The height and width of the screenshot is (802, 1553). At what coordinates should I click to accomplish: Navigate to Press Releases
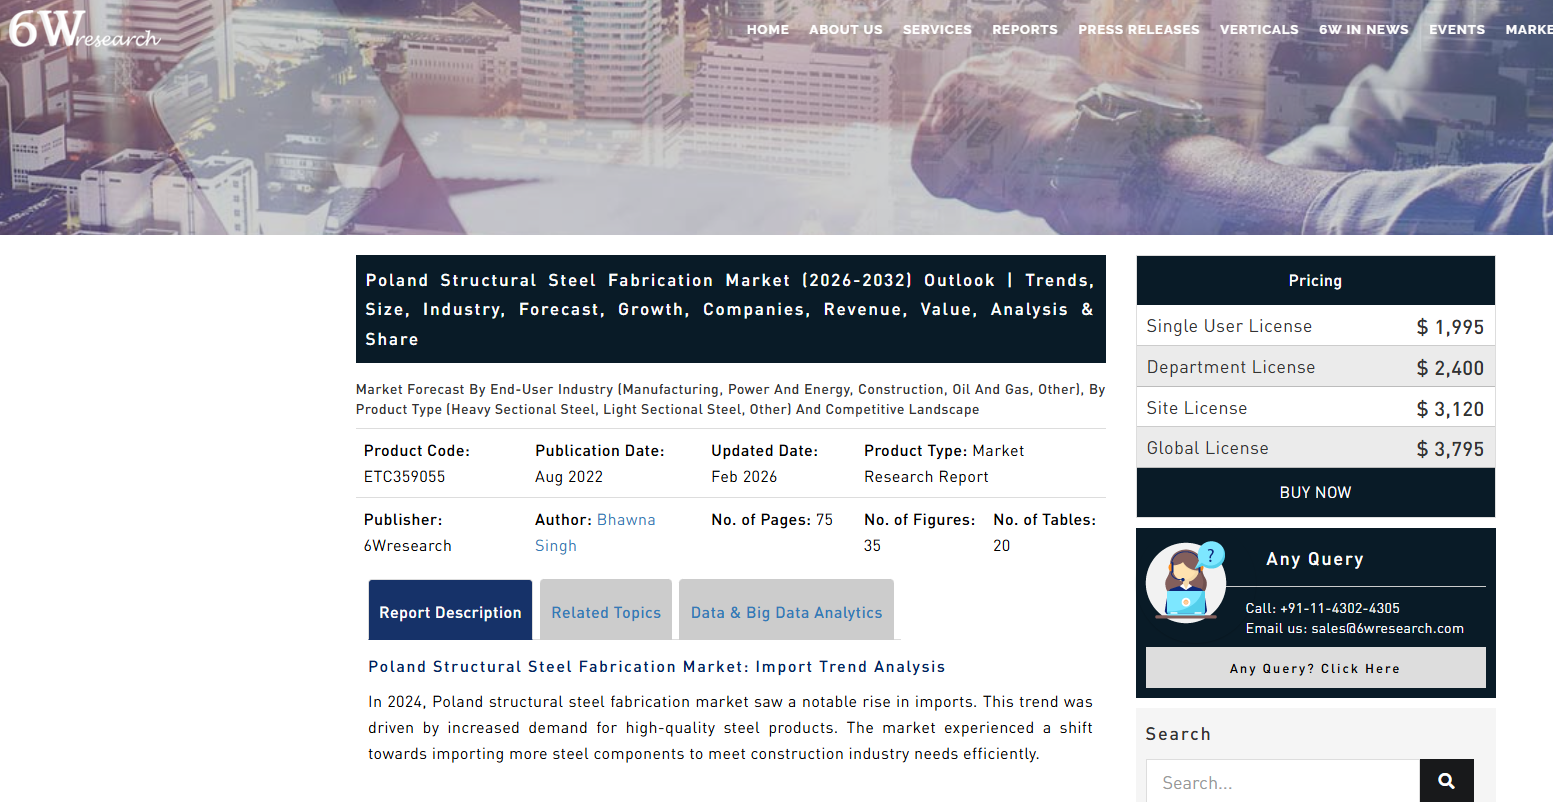(1138, 30)
